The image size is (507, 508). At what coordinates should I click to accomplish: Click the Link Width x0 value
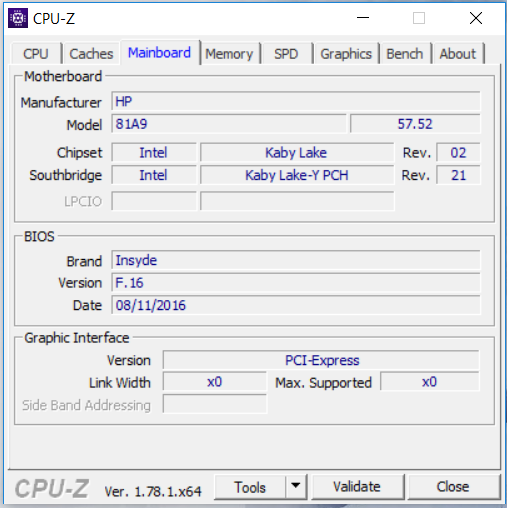pyautogui.click(x=215, y=382)
